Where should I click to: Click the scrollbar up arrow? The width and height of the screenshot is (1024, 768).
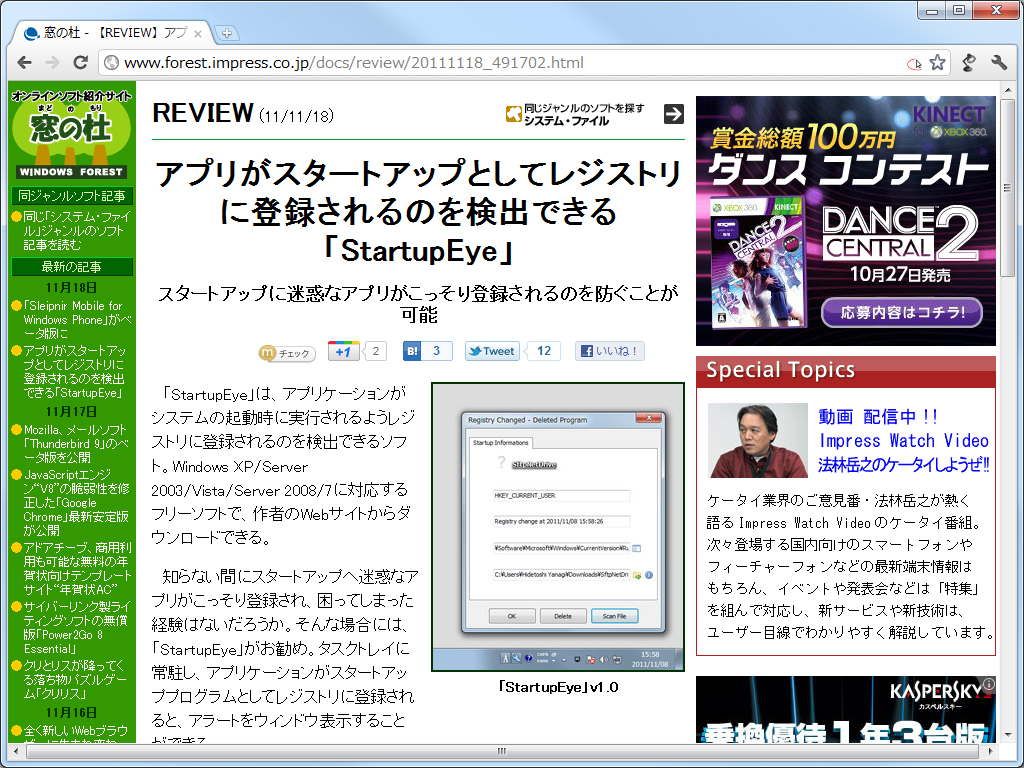tap(1007, 88)
